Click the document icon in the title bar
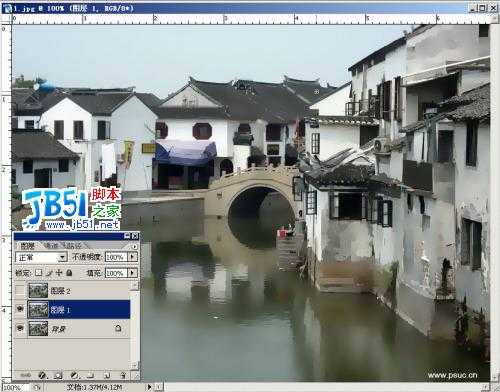The image size is (500, 392). point(7,8)
